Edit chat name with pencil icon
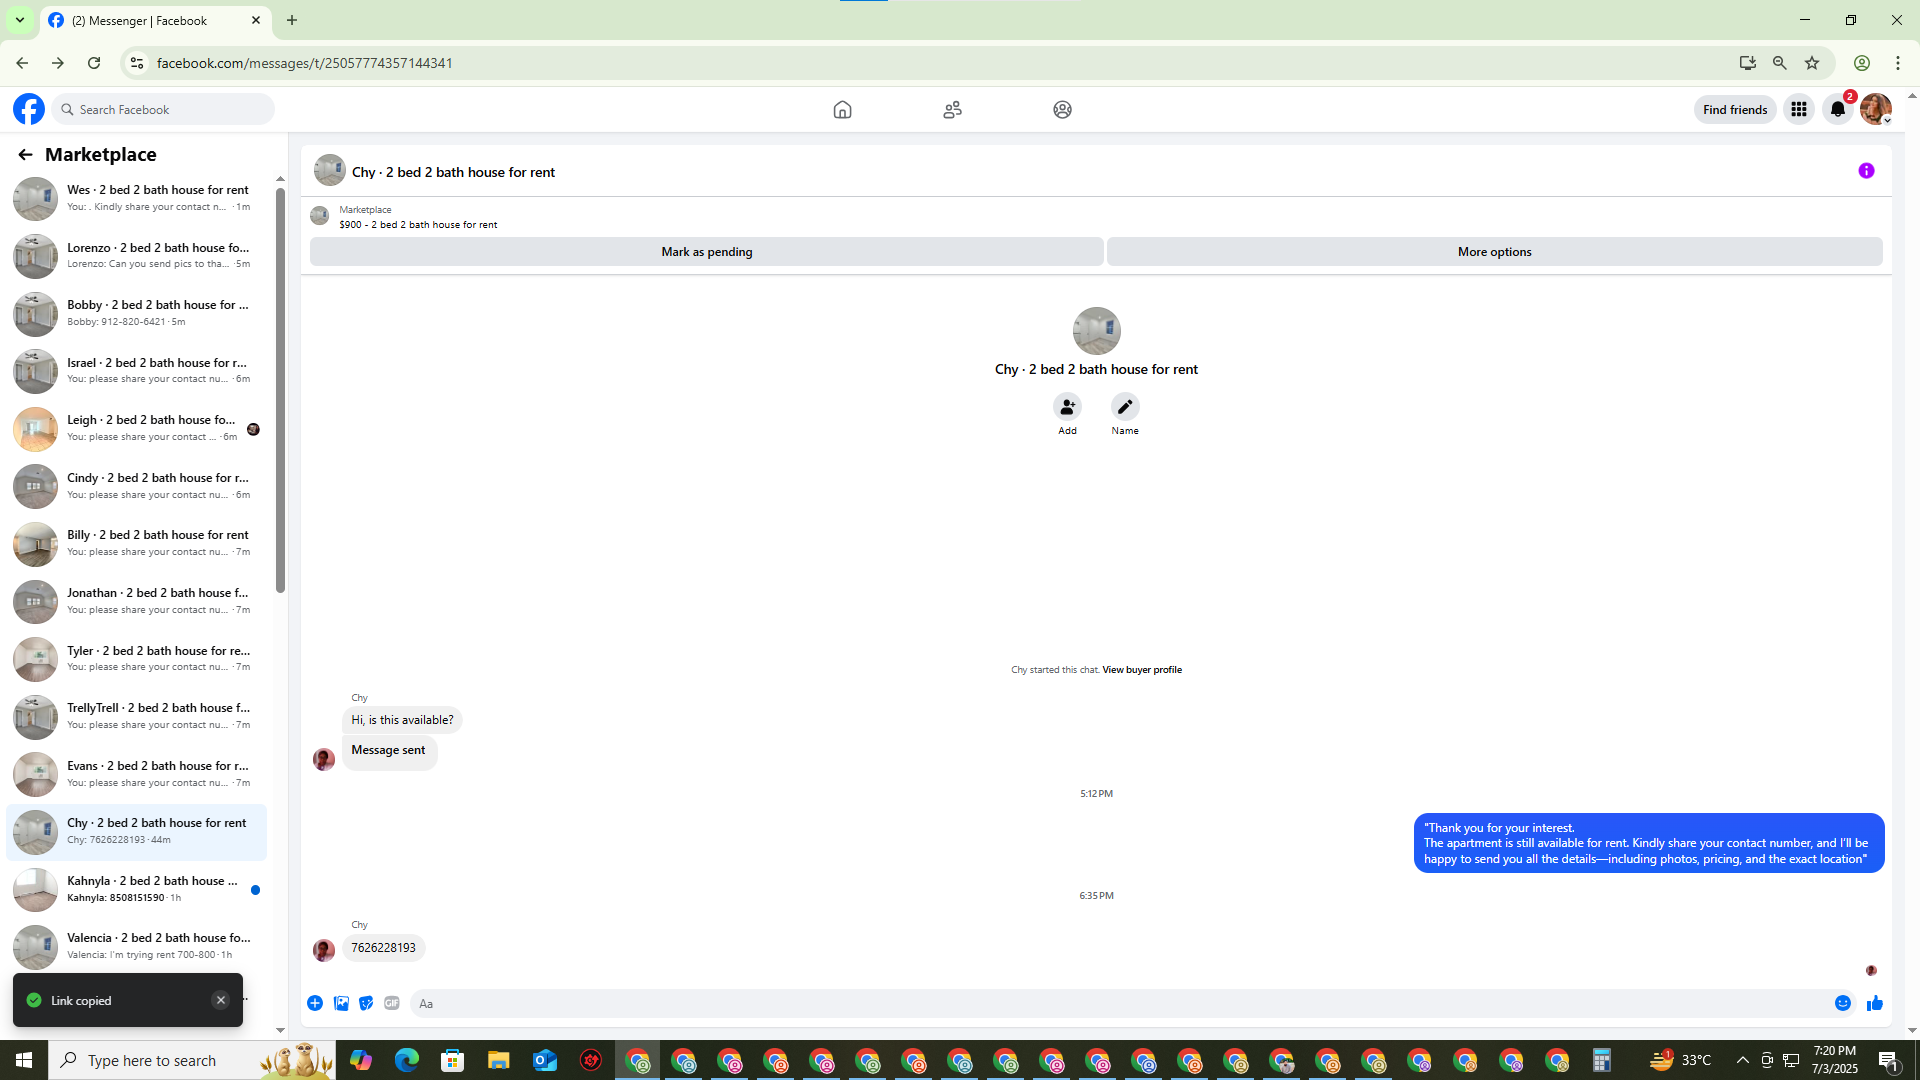This screenshot has height=1080, width=1920. [x=1125, y=407]
